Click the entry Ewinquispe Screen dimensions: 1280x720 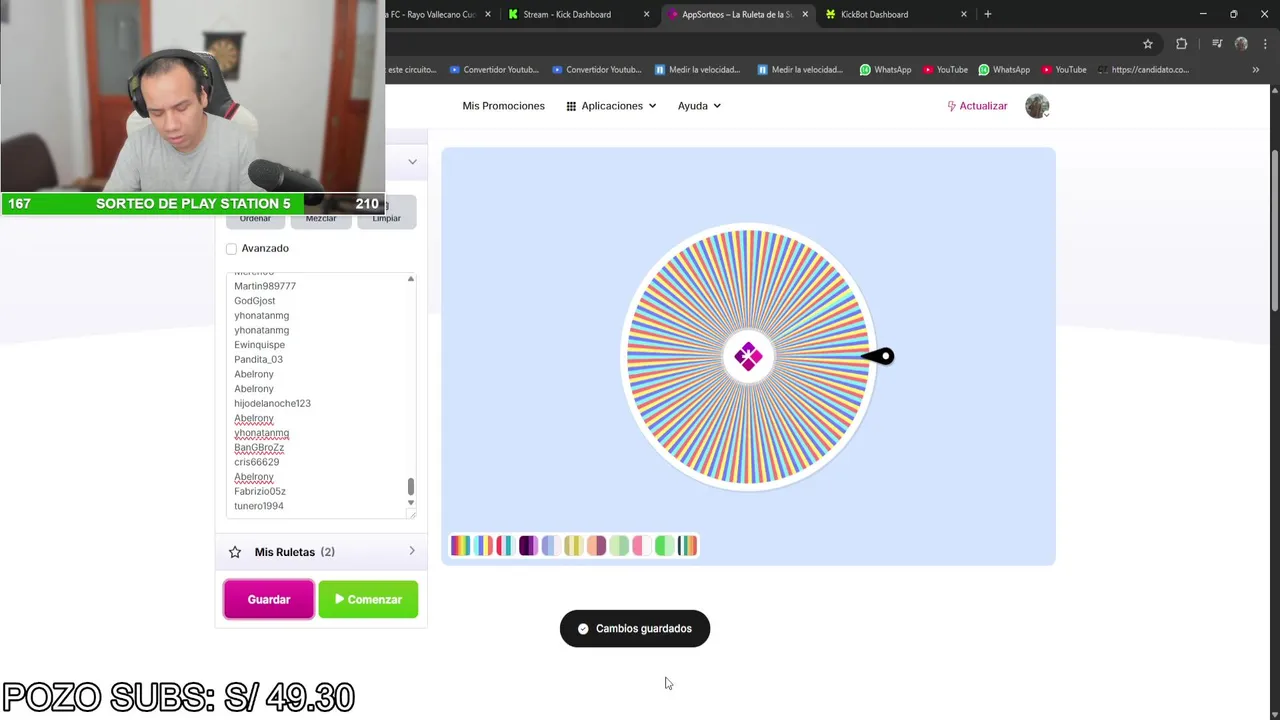259,345
